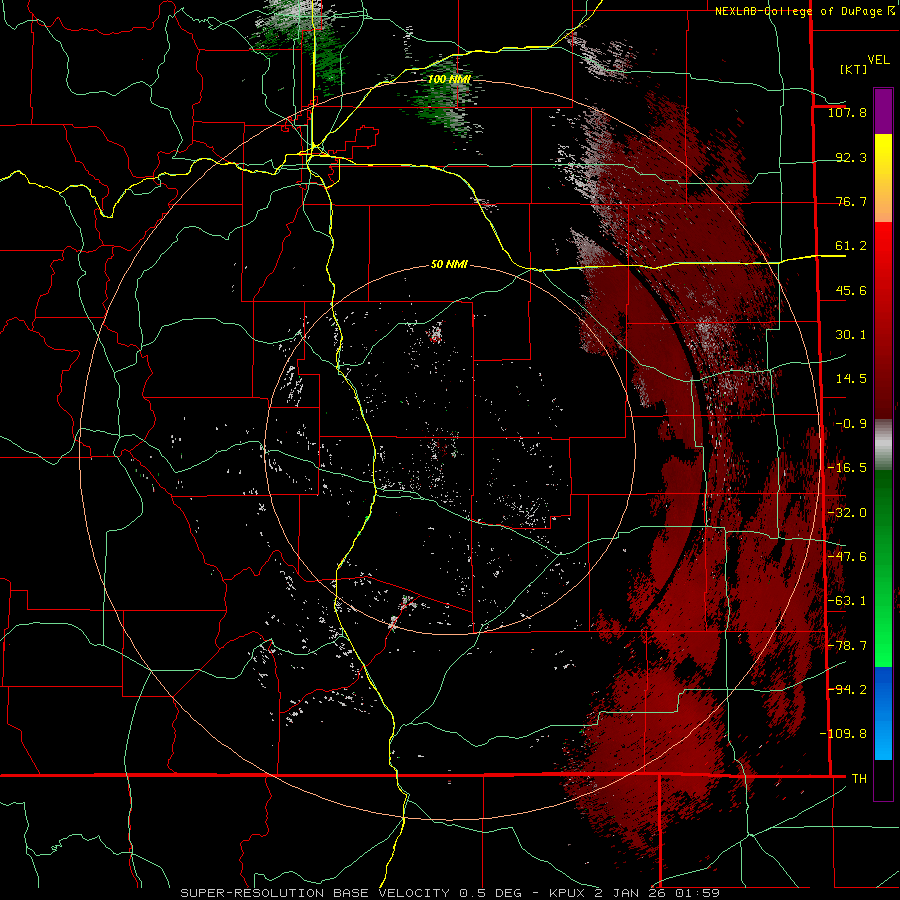900x900 pixels.
Task: Select the 76.7 legend value
Action: tap(851, 201)
